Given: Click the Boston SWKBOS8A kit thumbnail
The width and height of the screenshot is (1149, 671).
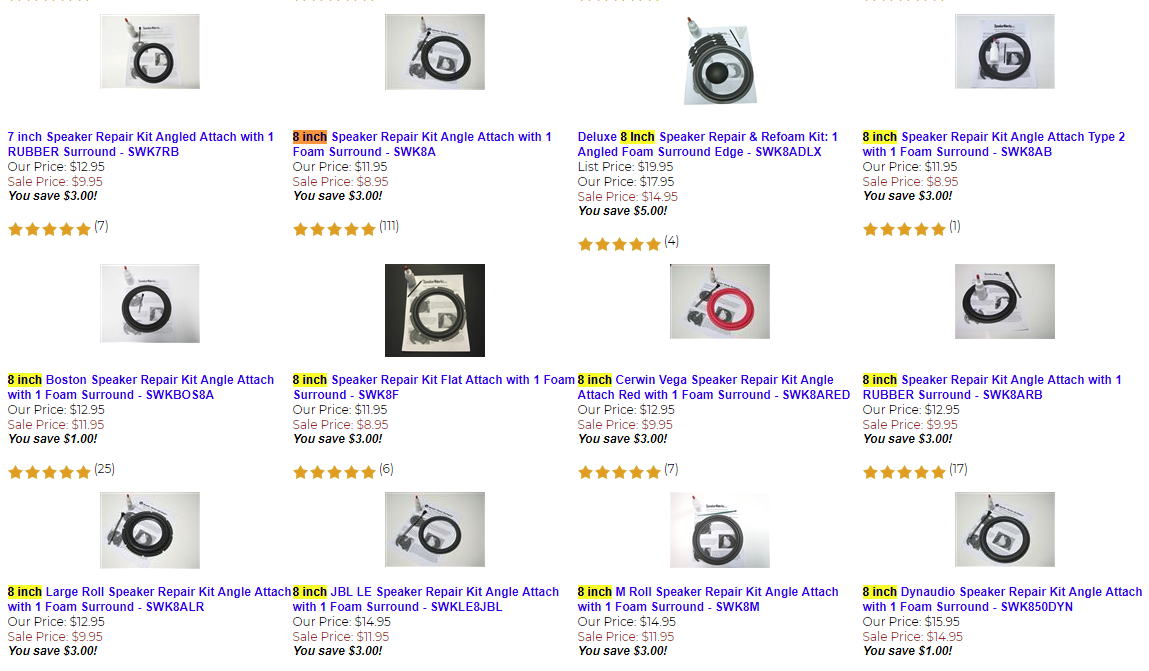Looking at the screenshot, I should tap(150, 301).
